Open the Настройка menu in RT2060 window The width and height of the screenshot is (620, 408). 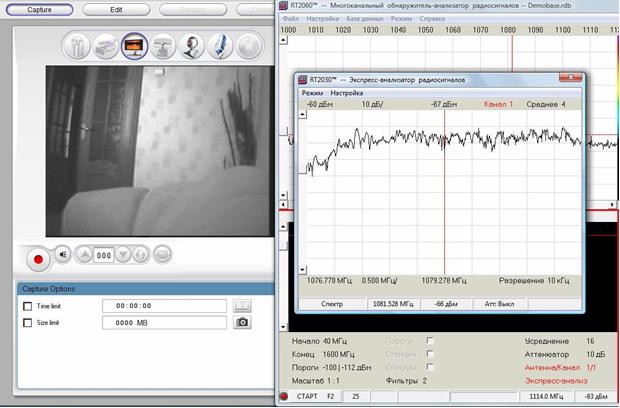tap(323, 19)
